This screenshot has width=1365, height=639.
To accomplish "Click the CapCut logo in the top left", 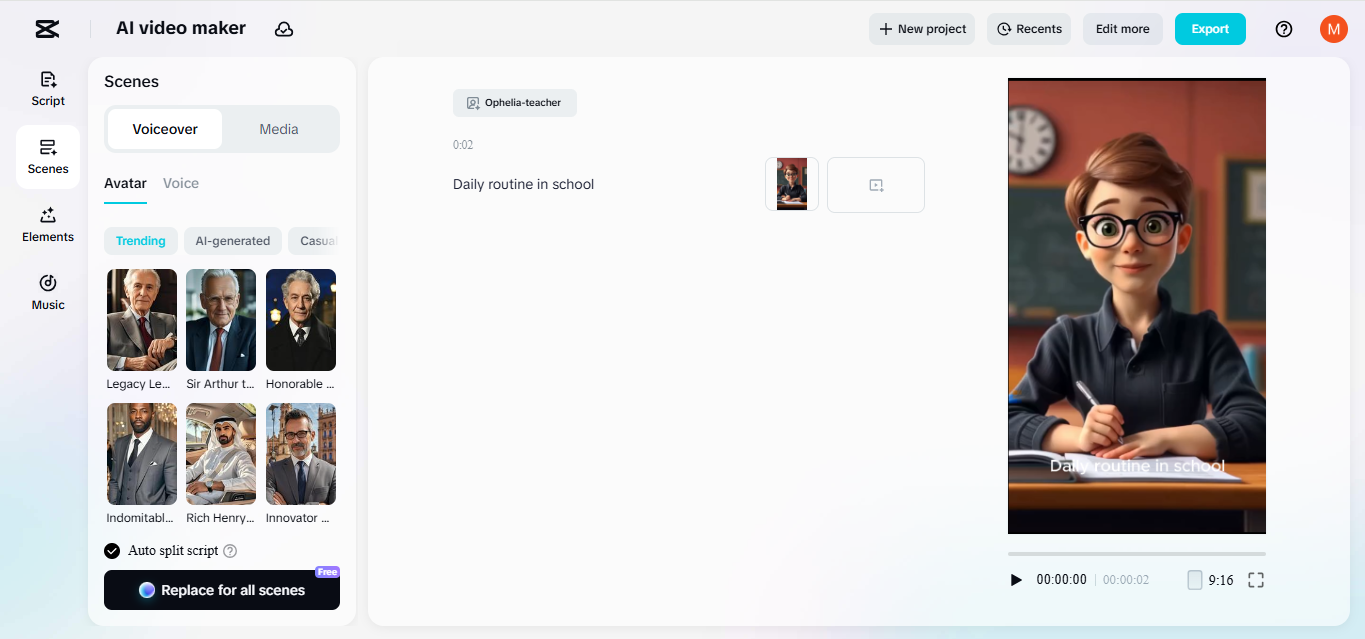I will [46, 29].
